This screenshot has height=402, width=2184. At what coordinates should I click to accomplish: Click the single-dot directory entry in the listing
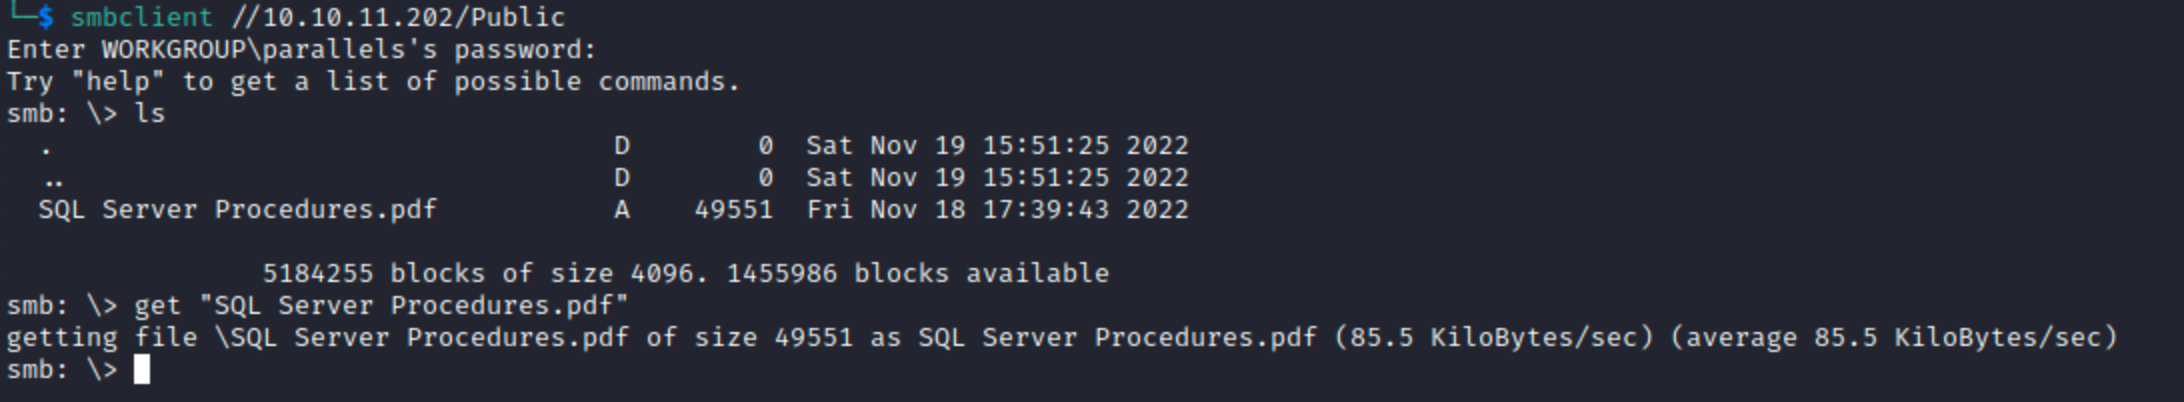pos(46,147)
